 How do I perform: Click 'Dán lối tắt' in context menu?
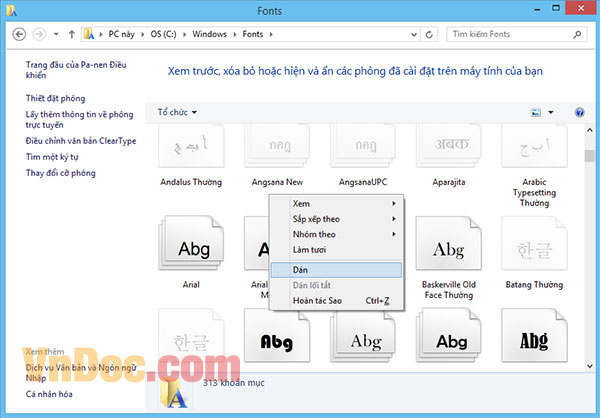(337, 285)
